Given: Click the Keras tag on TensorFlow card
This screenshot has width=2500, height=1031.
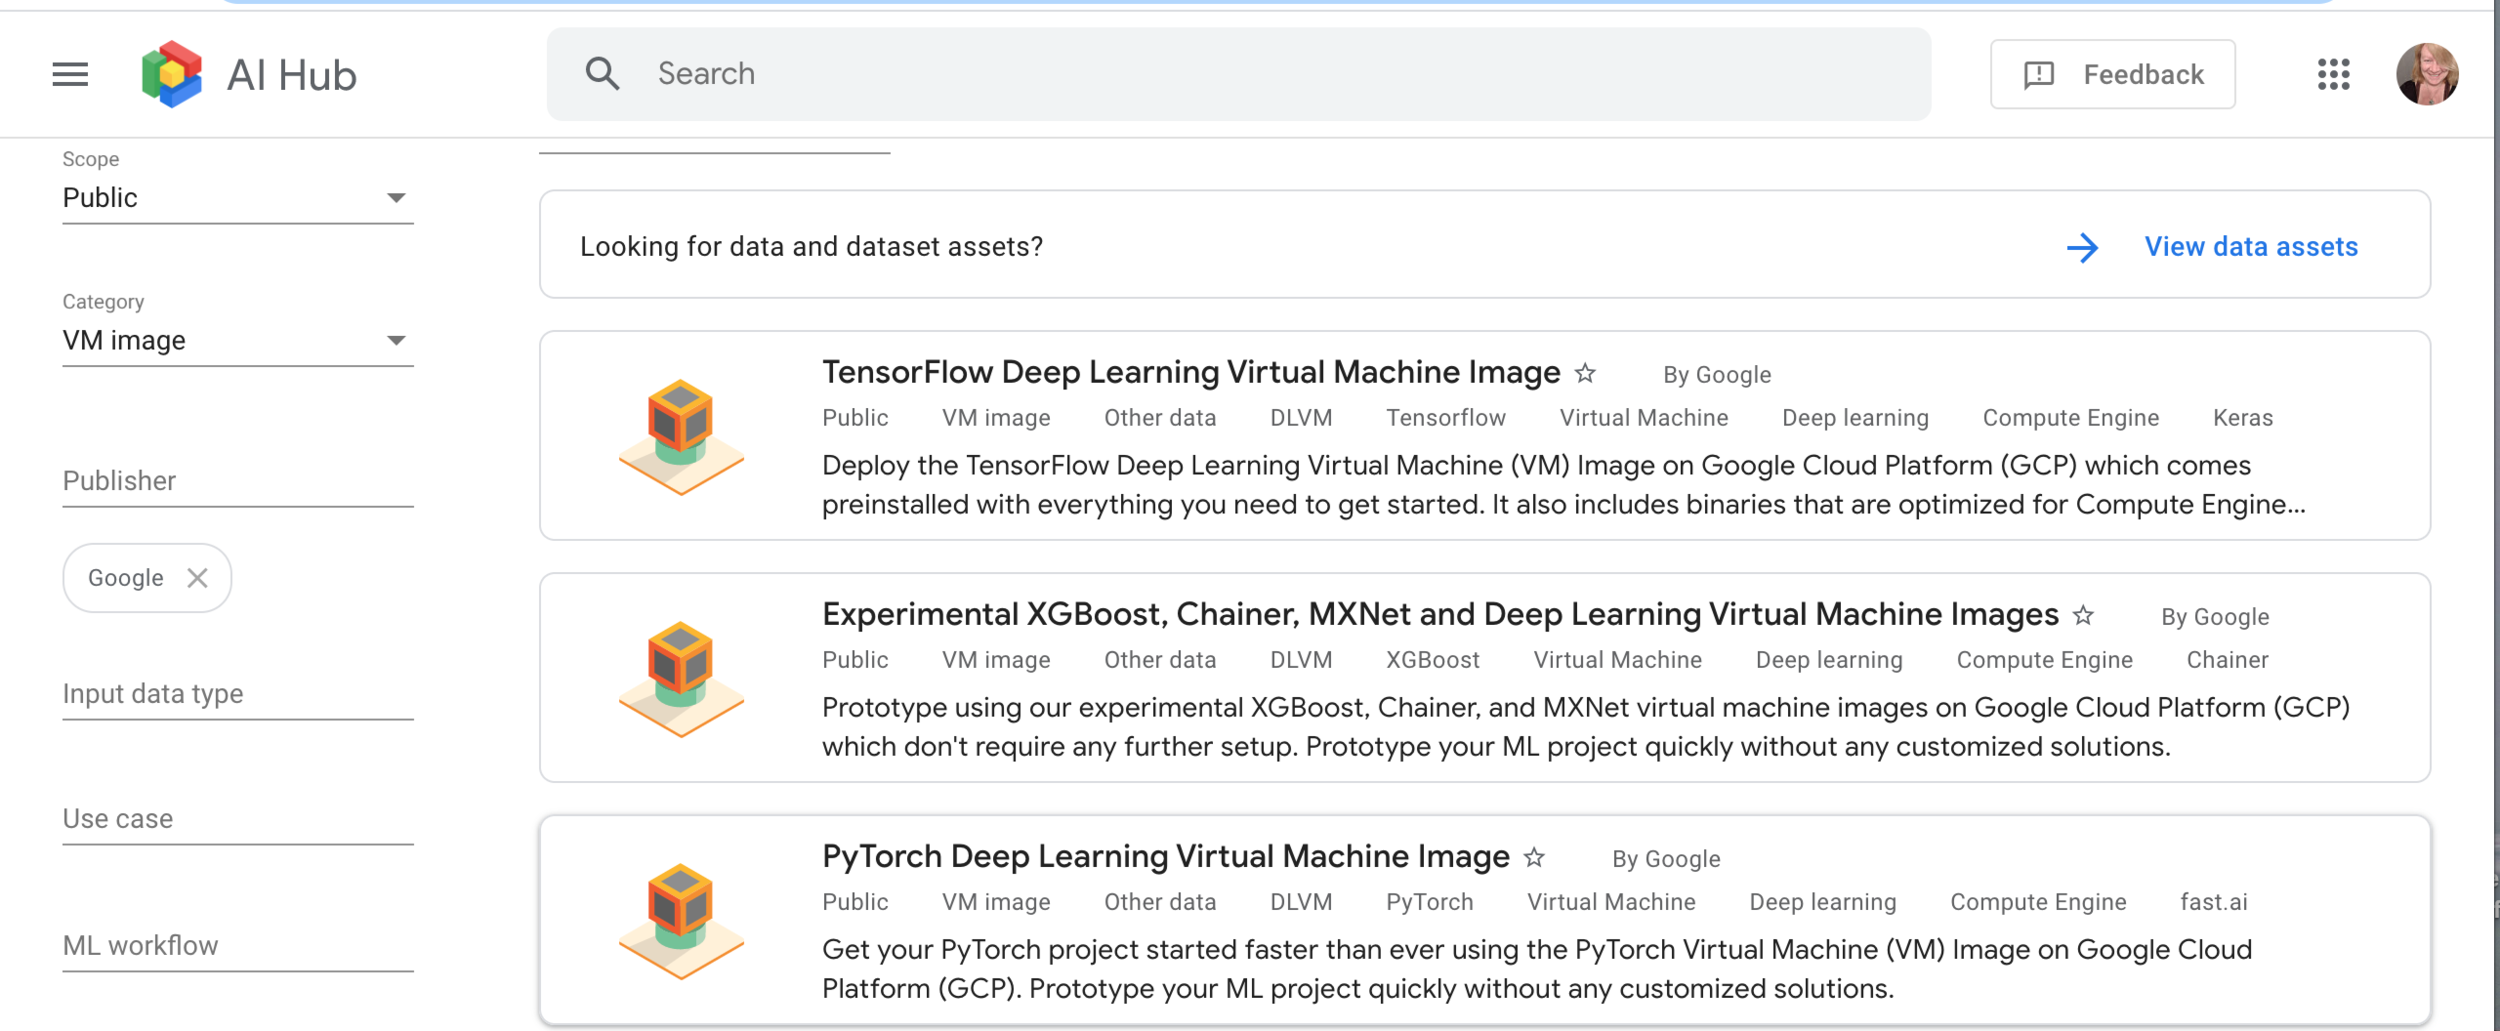Looking at the screenshot, I should [x=2243, y=418].
